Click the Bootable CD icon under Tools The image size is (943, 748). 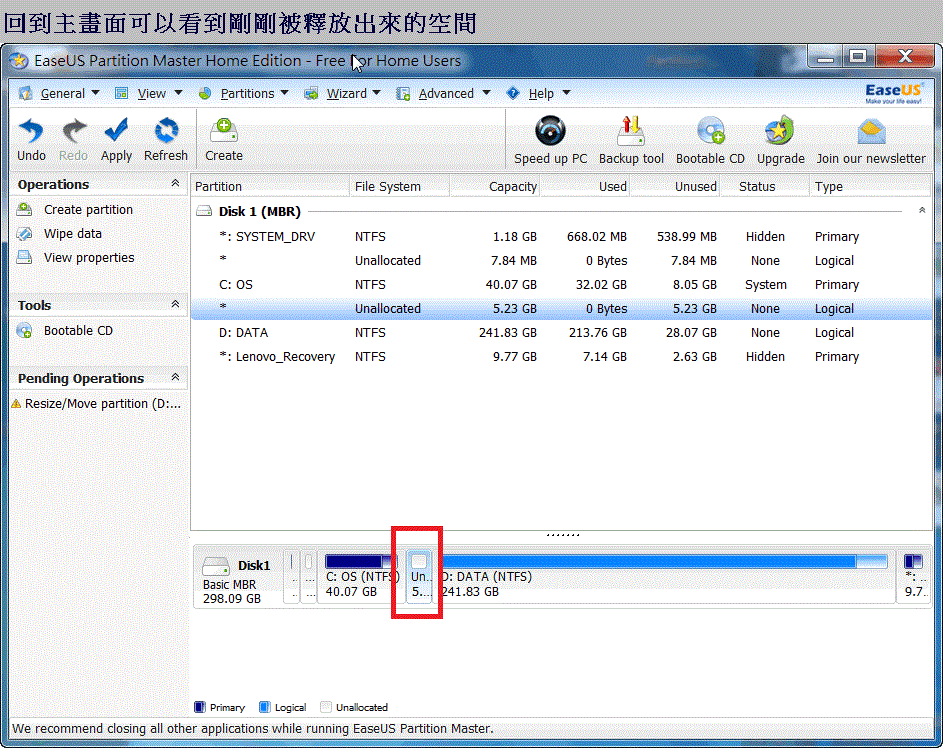25,331
